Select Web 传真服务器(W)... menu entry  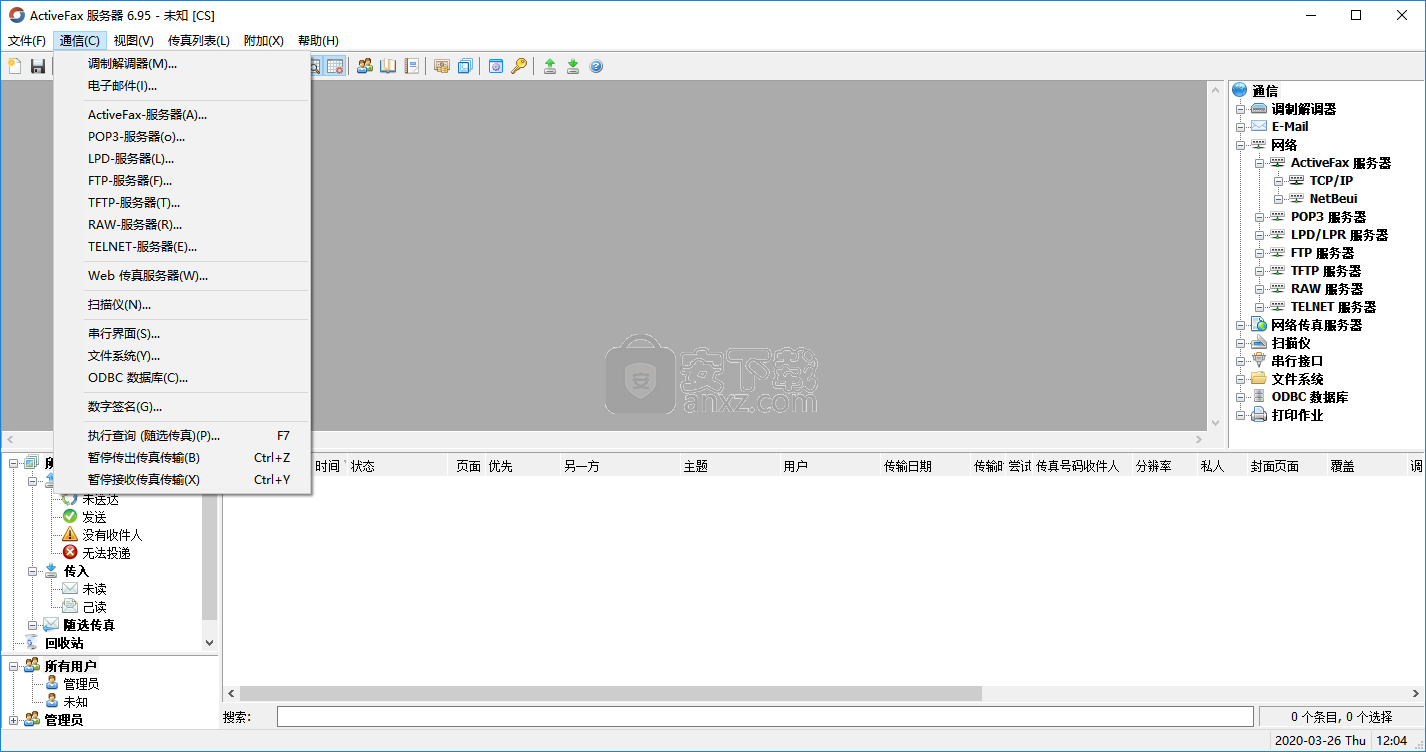[x=182, y=276]
